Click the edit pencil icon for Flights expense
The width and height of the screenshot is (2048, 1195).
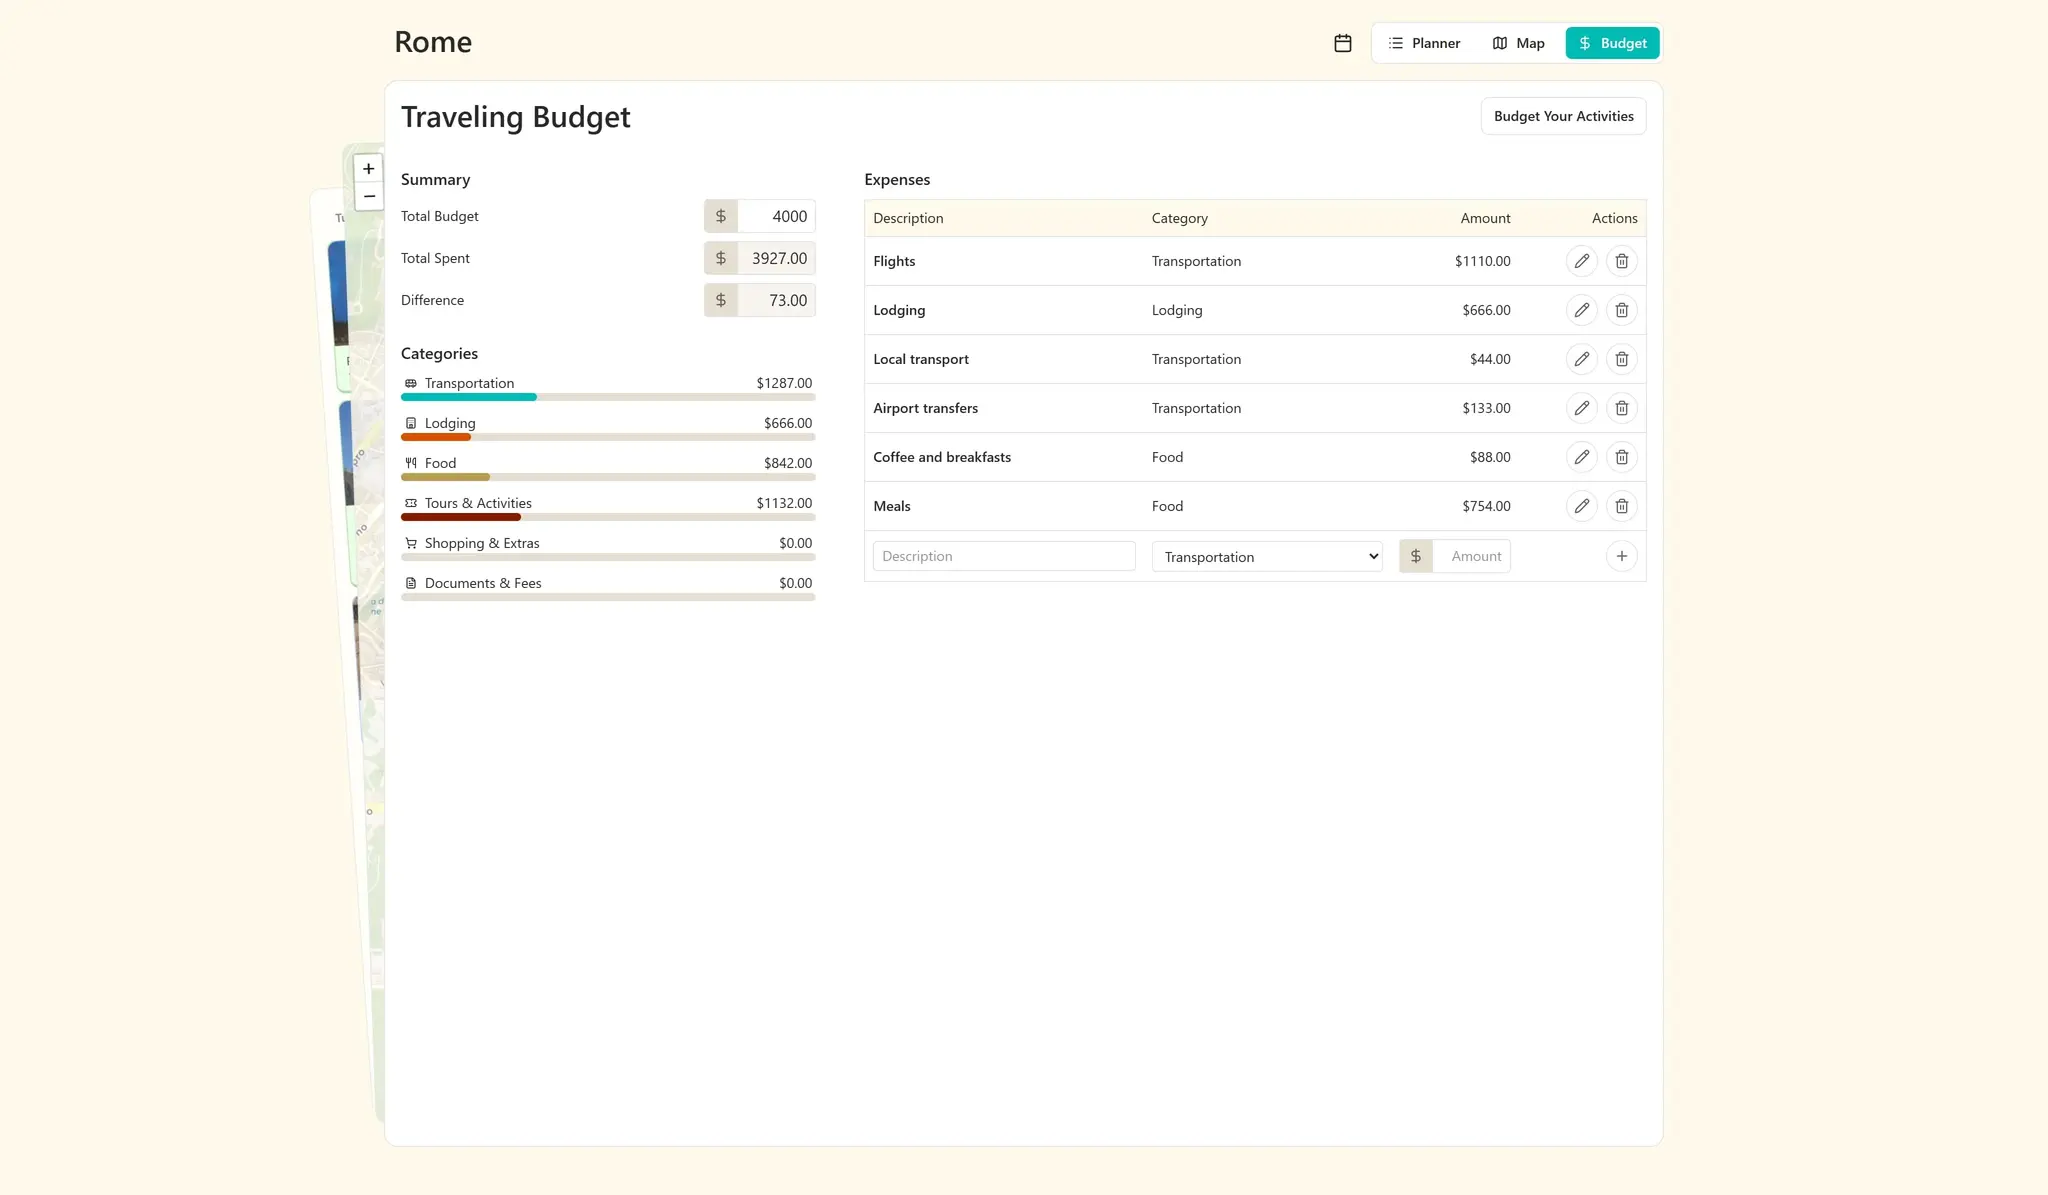[x=1581, y=261]
